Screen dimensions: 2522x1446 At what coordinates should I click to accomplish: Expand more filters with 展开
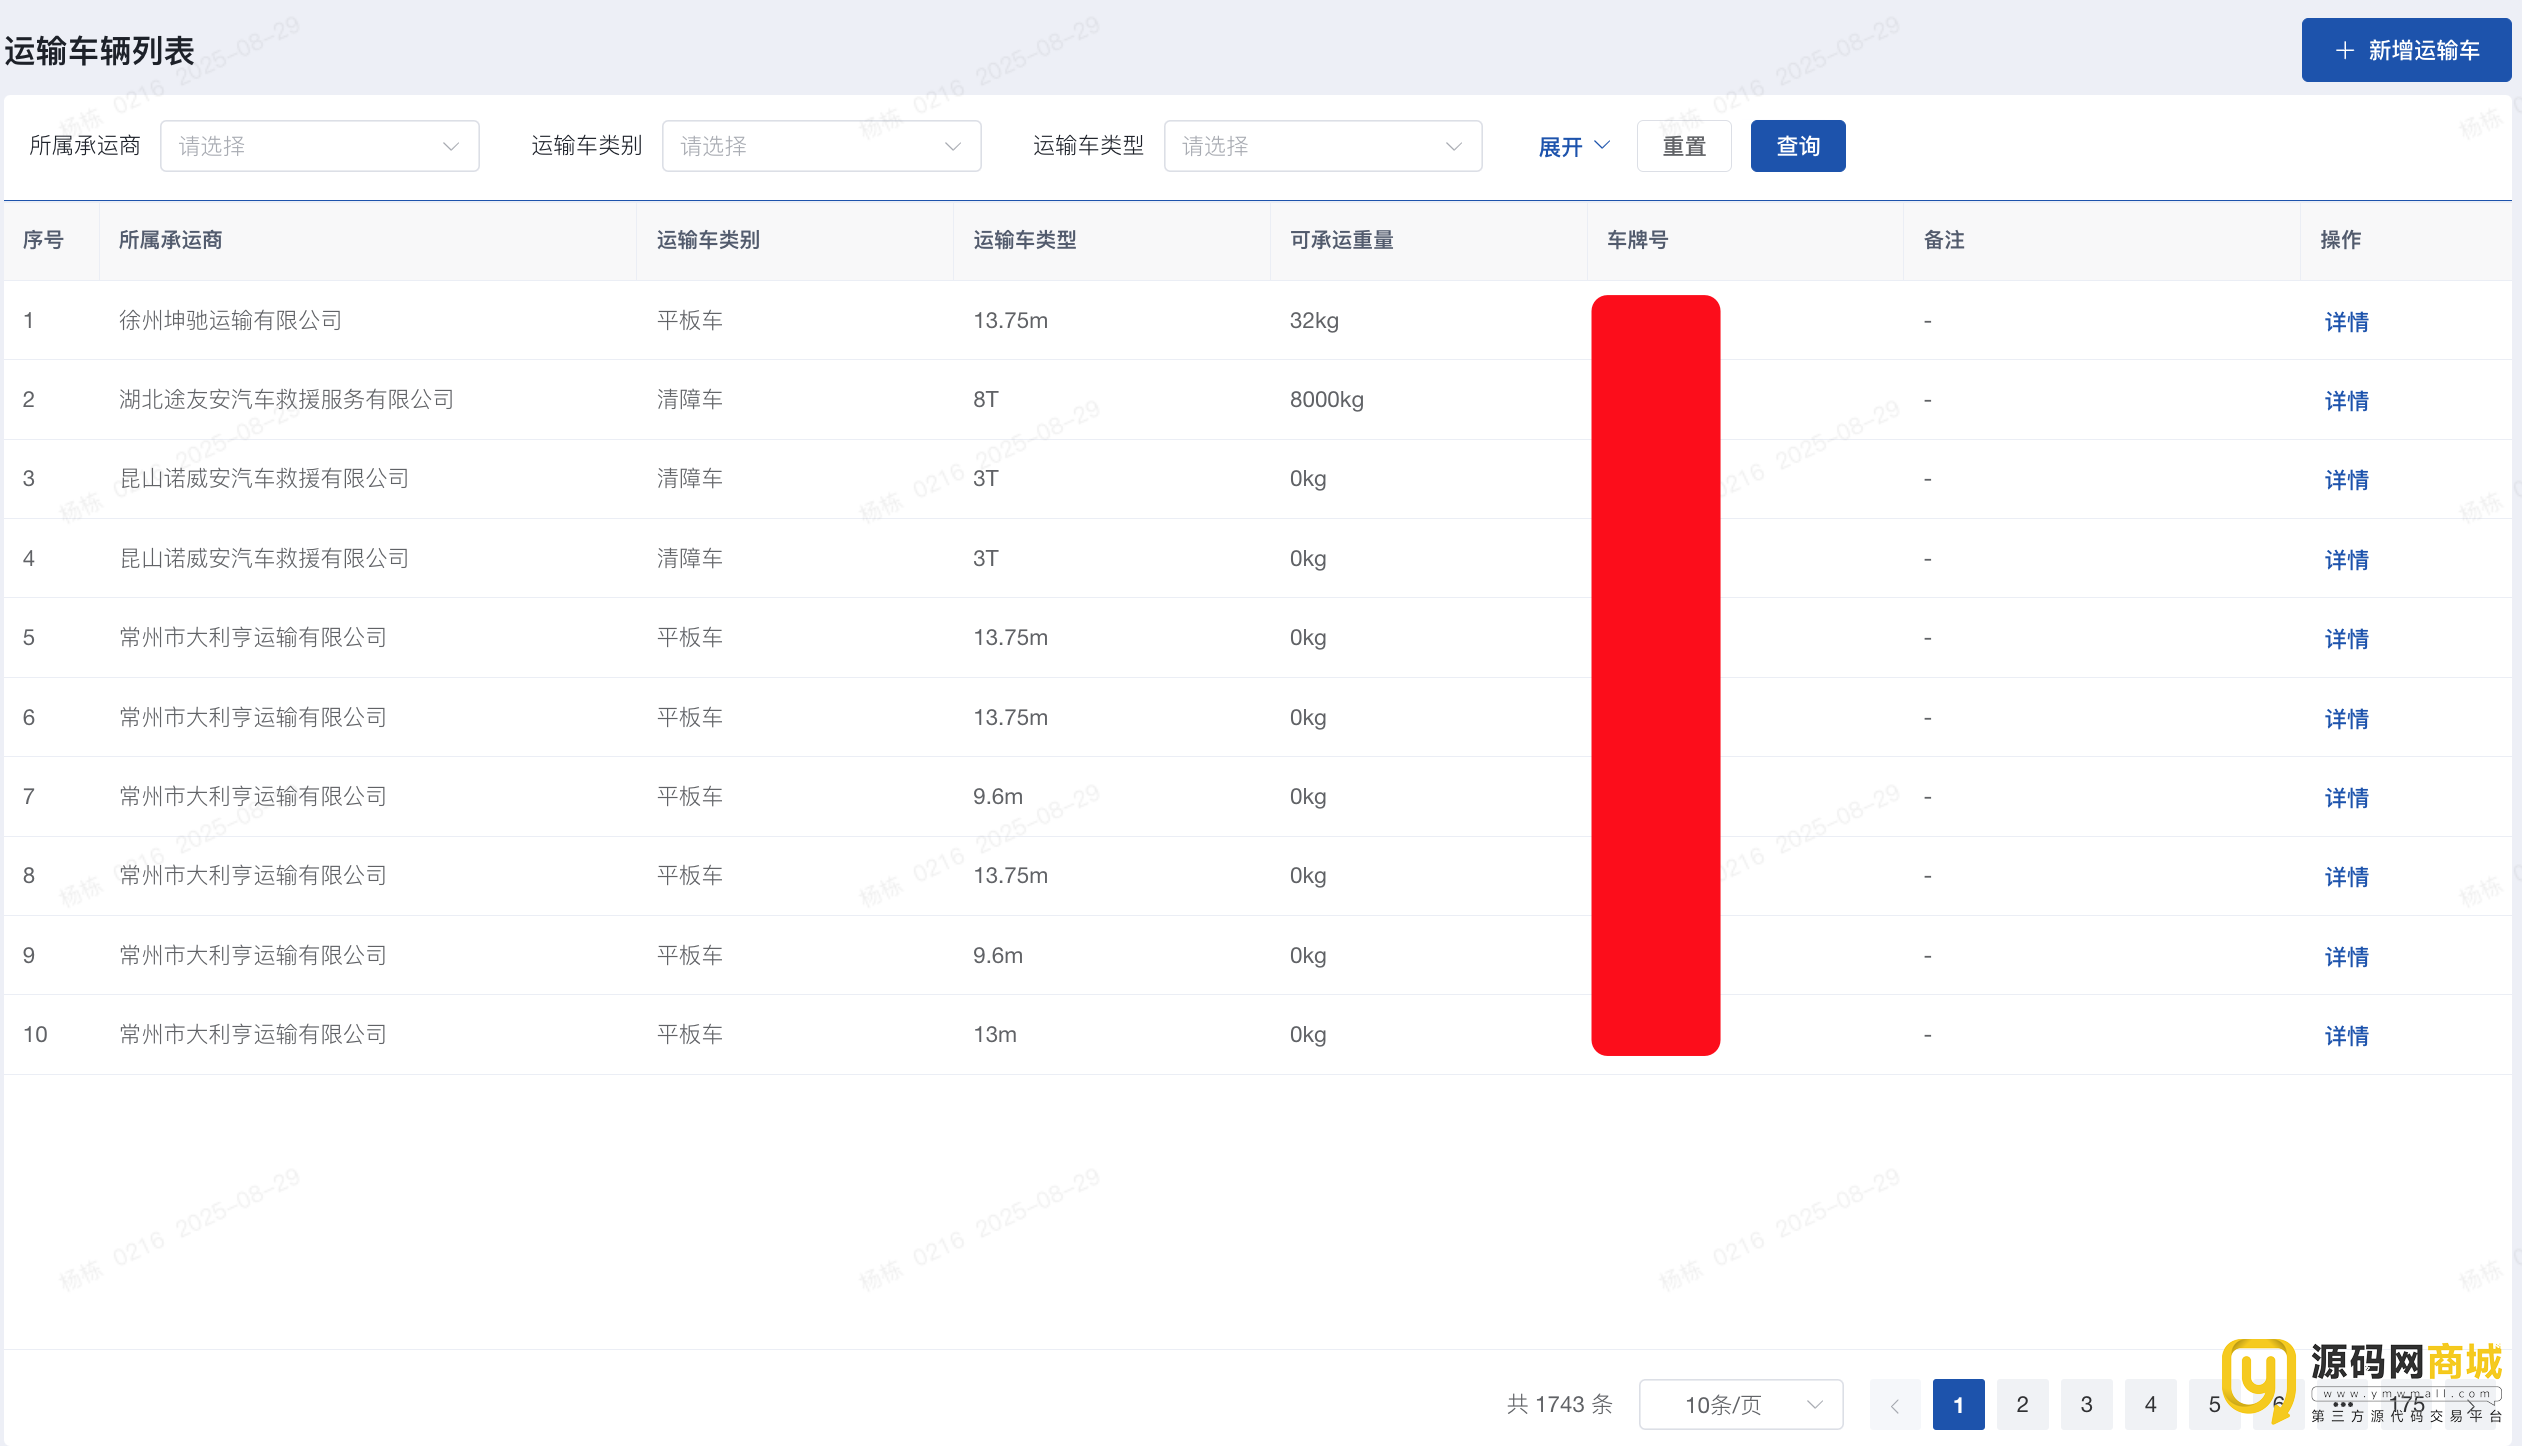[x=1573, y=146]
